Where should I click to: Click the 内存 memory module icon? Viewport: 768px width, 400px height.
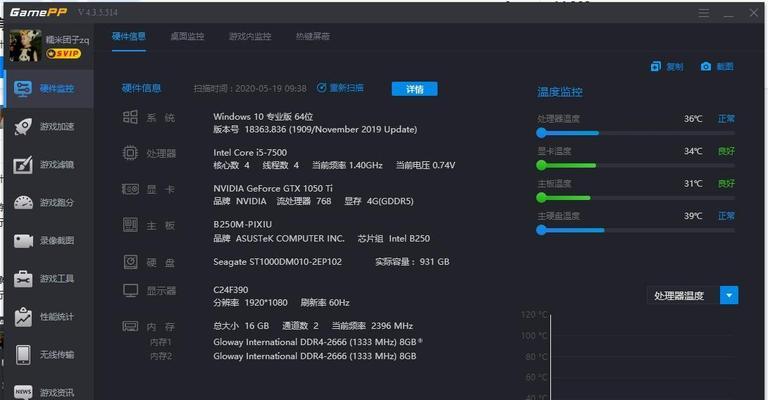[x=130, y=326]
